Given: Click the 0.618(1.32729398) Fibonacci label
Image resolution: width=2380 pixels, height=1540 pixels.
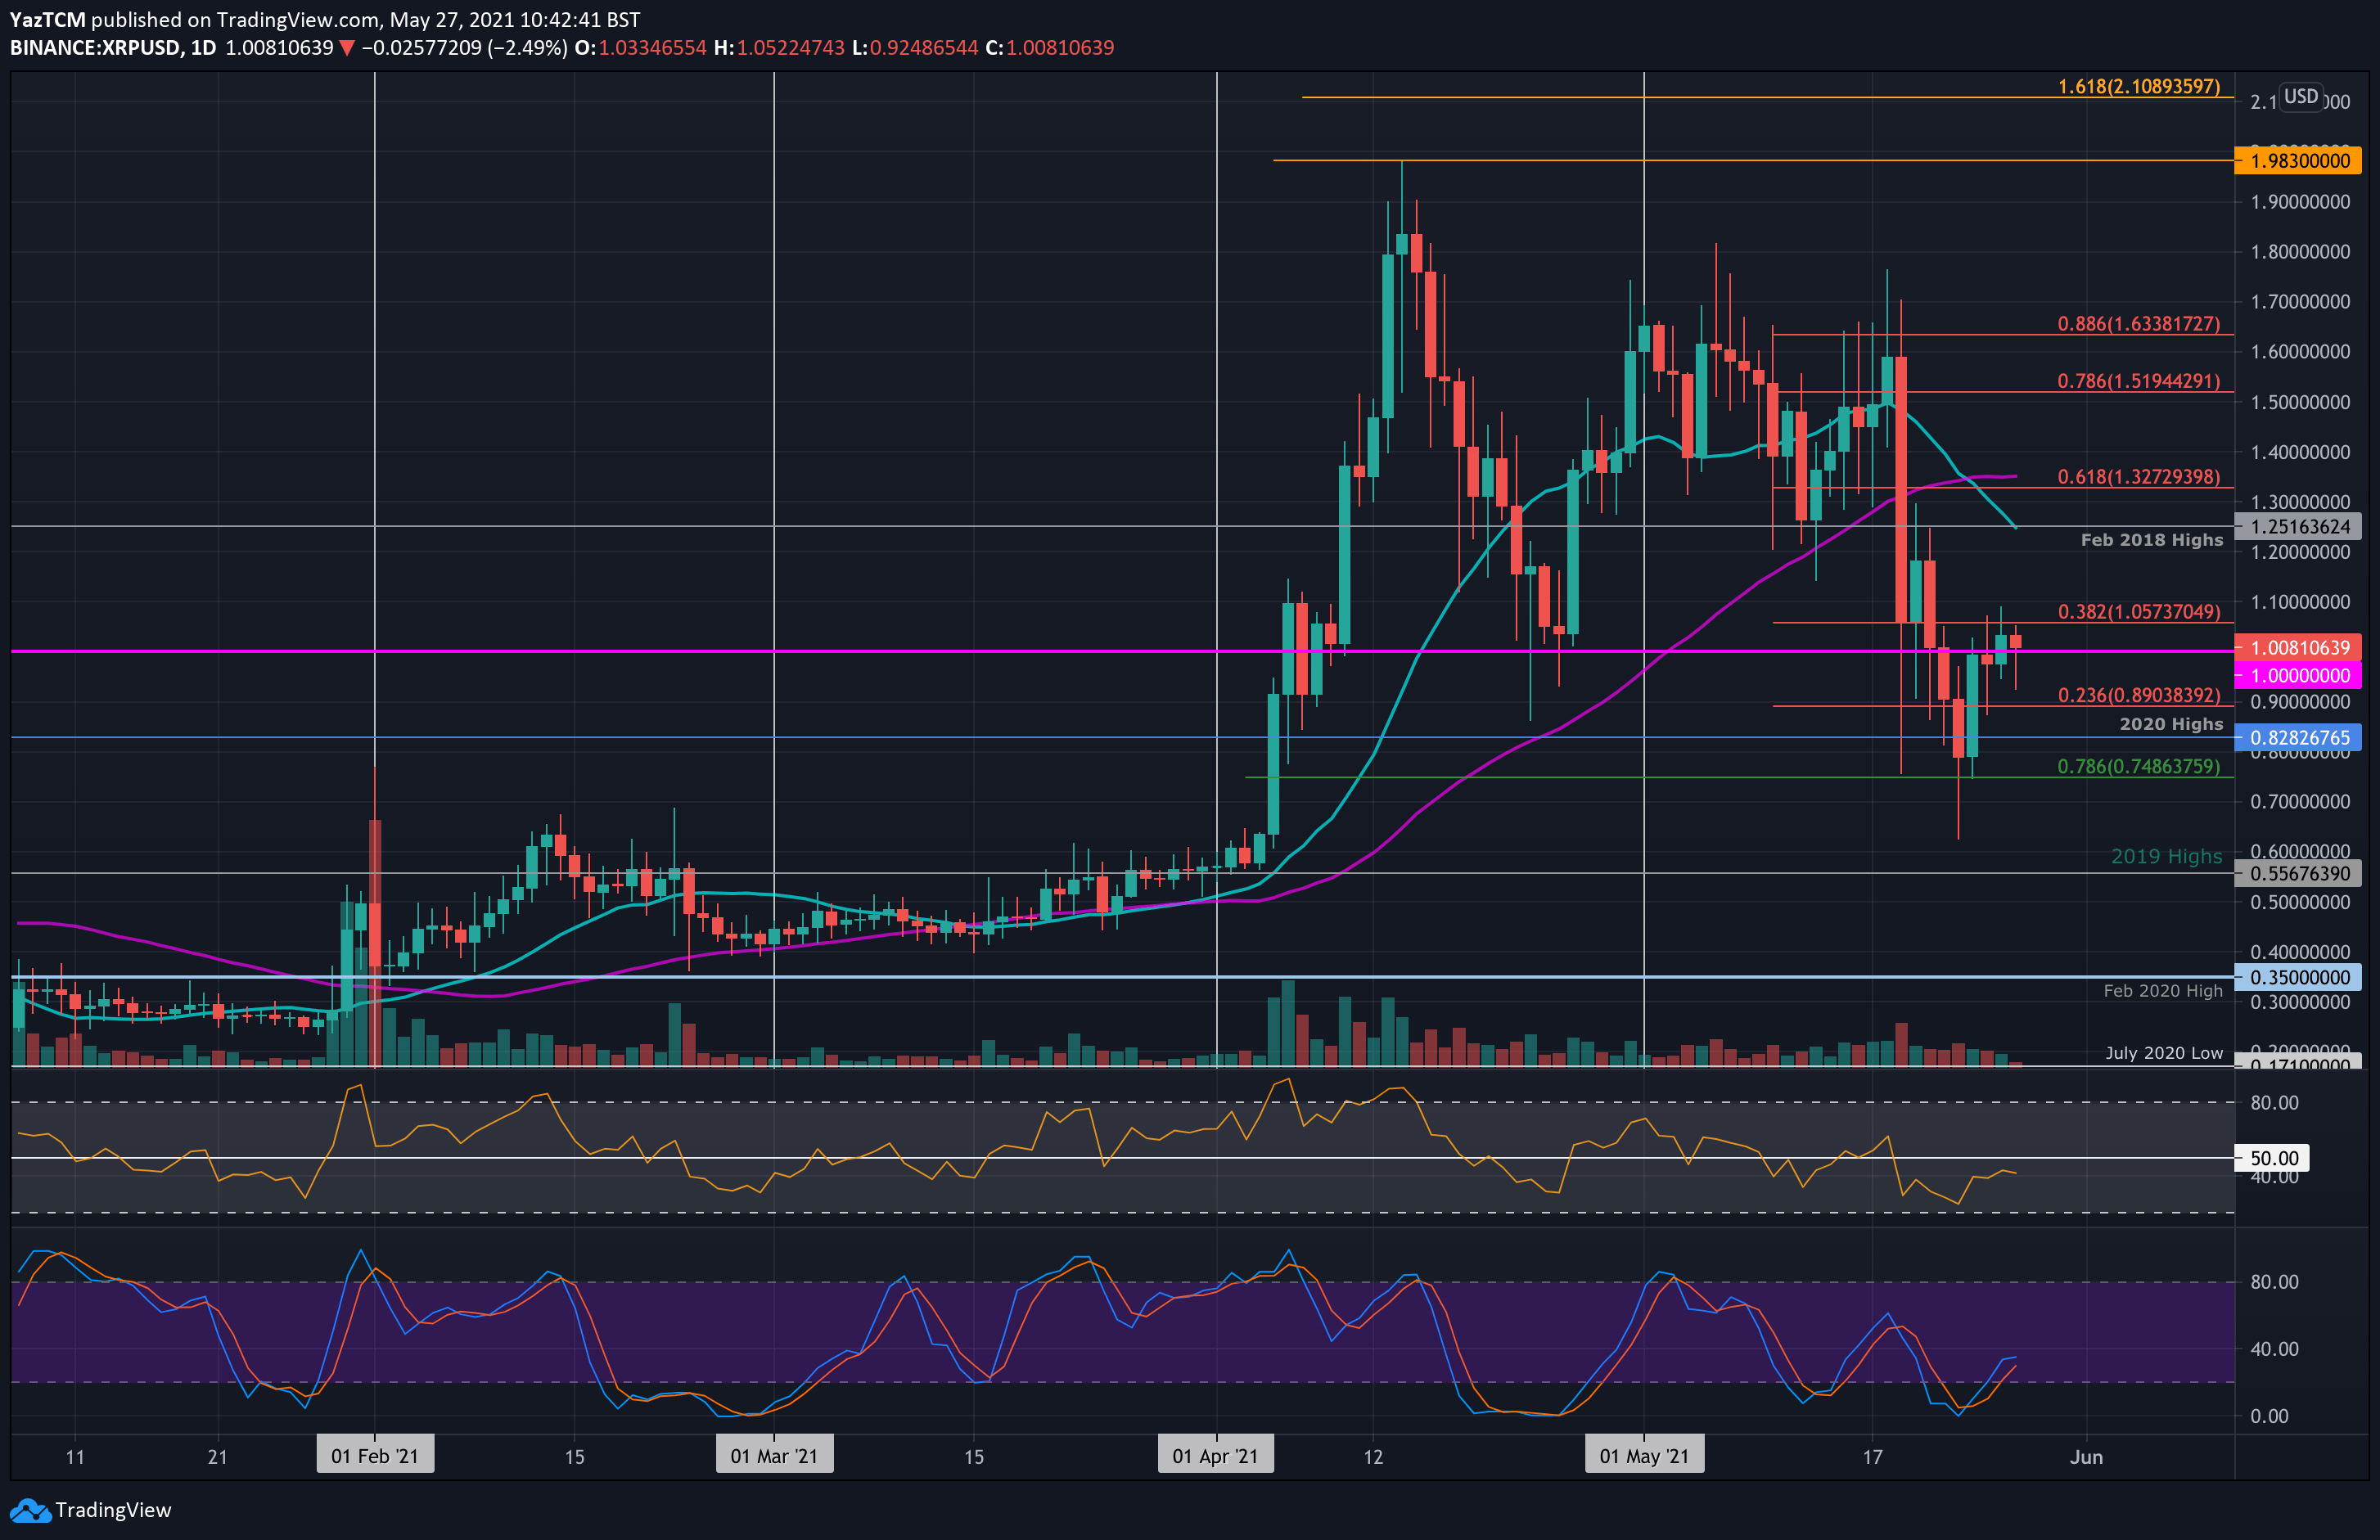Looking at the screenshot, I should coord(2138,477).
